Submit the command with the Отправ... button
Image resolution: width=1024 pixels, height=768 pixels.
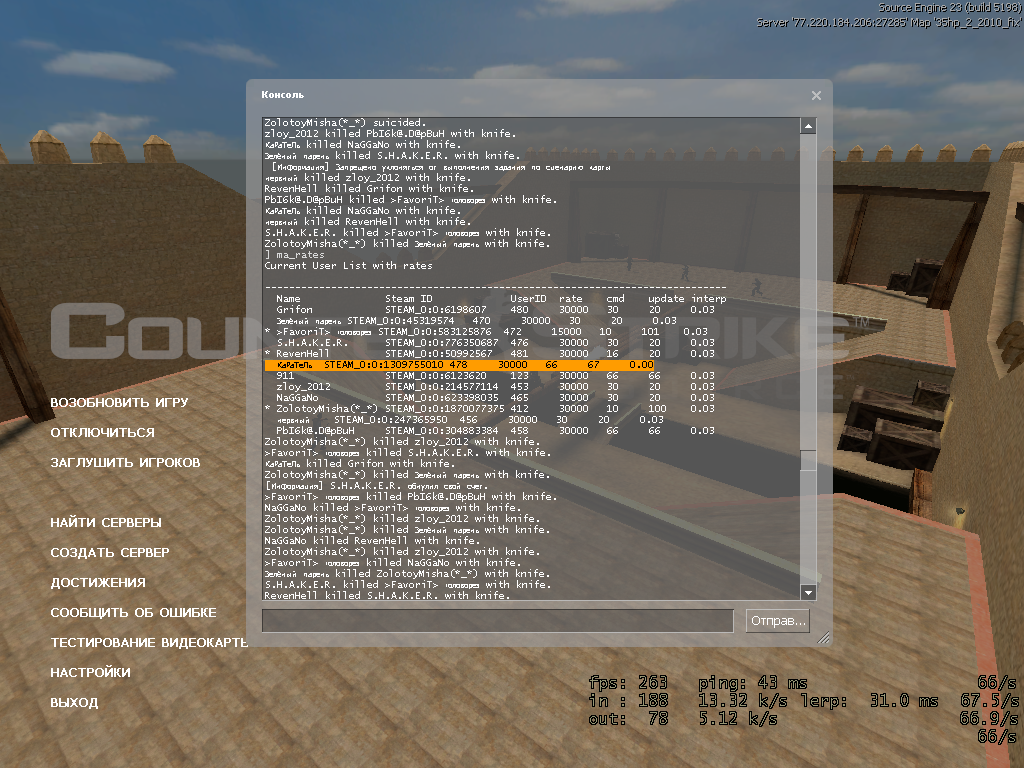778,620
